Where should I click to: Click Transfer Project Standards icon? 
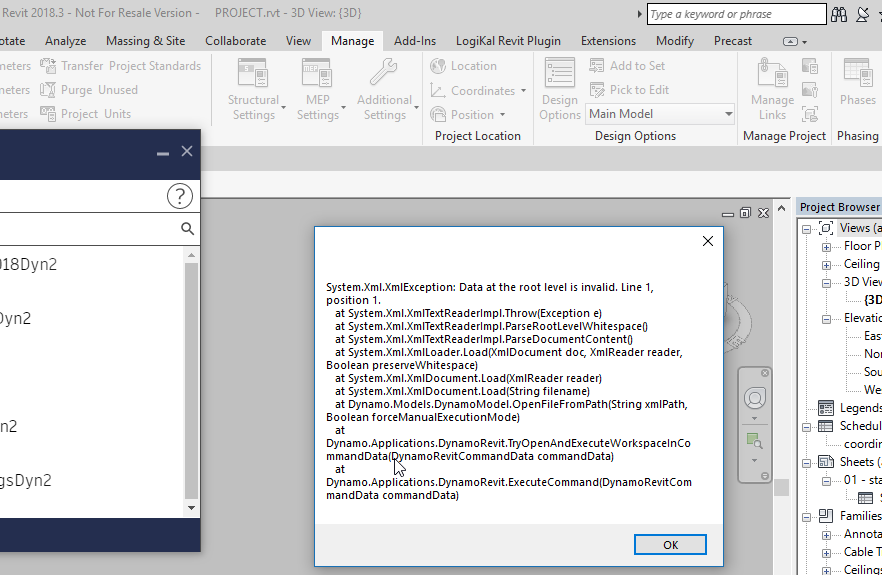pyautogui.click(x=48, y=66)
